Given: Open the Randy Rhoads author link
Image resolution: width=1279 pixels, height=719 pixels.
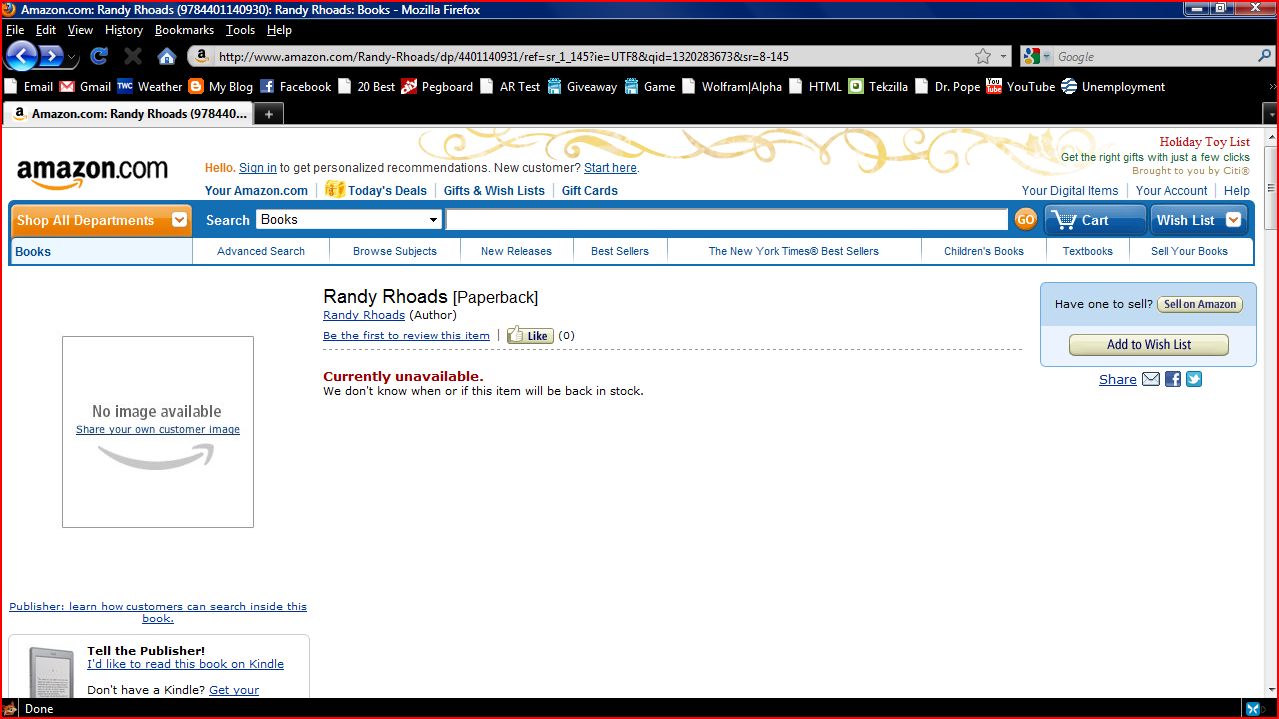Looking at the screenshot, I should 363,315.
